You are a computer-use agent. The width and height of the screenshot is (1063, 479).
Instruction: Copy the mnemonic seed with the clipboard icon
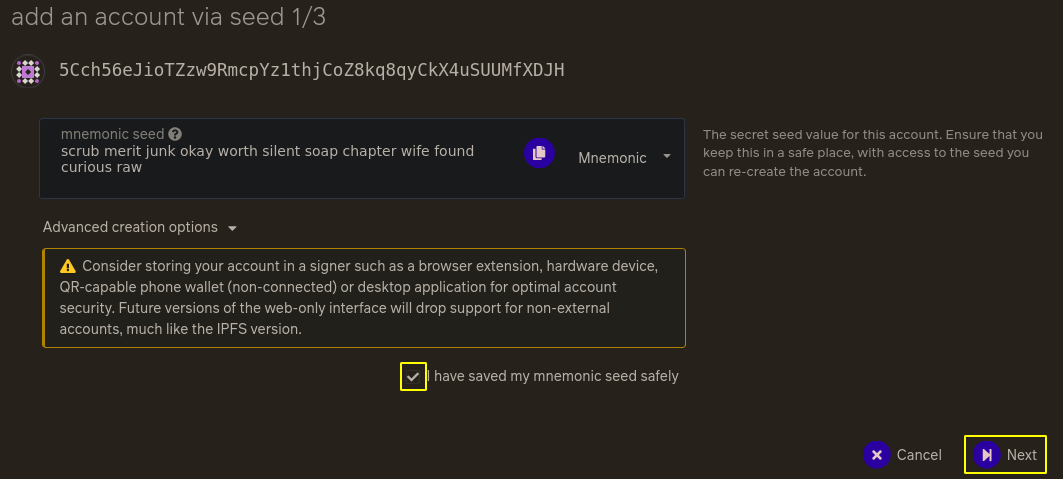pos(539,153)
